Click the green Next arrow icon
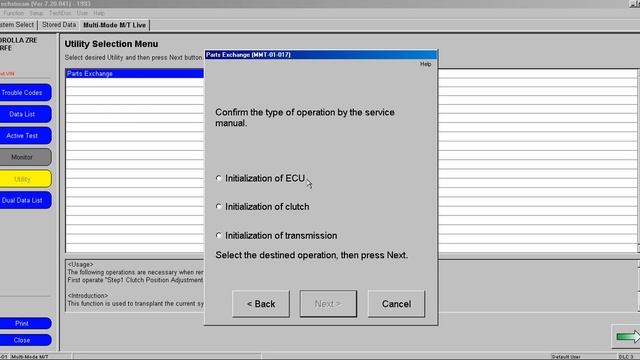This screenshot has width=640, height=360. [628, 337]
